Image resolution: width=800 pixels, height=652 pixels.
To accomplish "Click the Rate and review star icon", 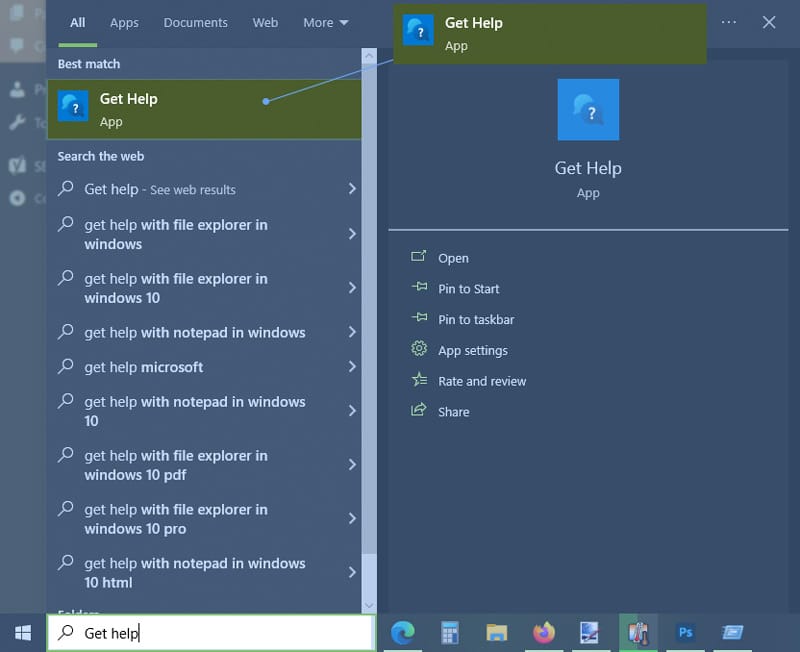I will coord(419,380).
